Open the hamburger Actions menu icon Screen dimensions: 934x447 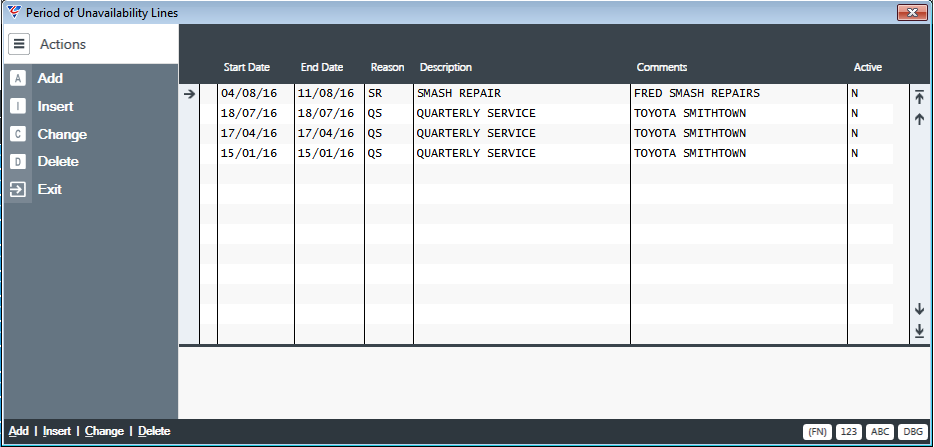click(19, 44)
